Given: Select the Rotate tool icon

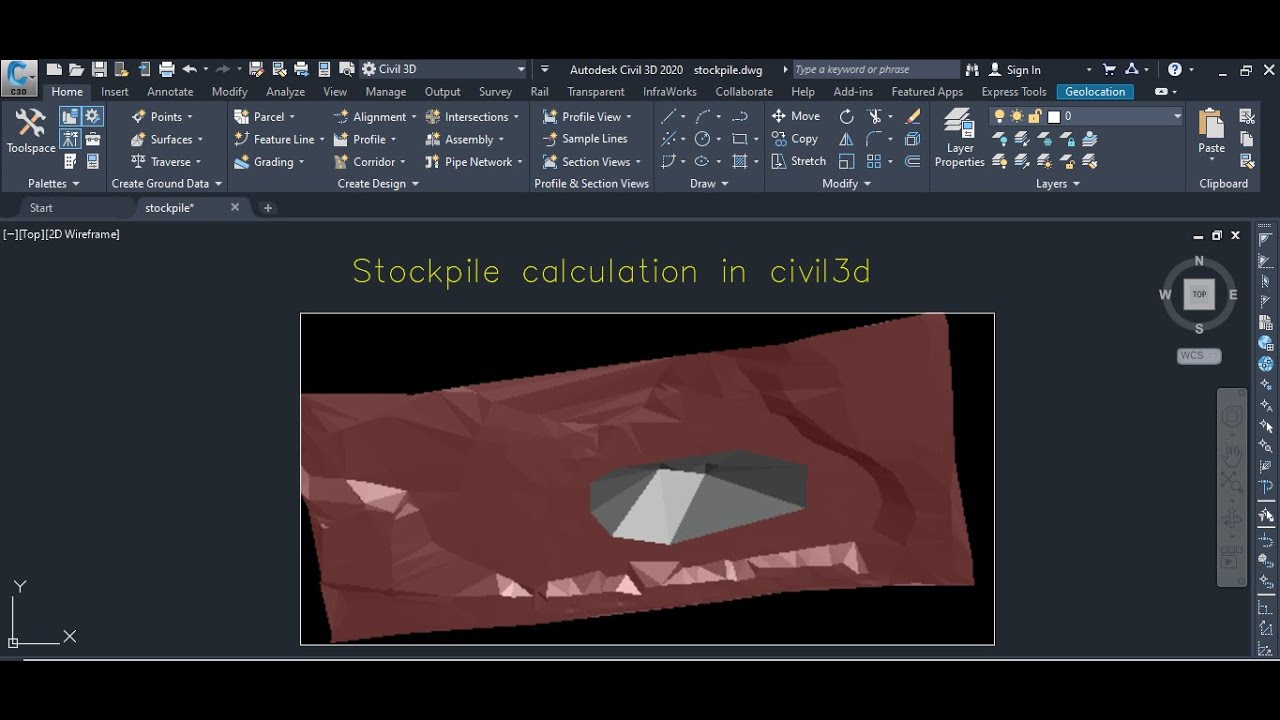Looking at the screenshot, I should [x=846, y=116].
